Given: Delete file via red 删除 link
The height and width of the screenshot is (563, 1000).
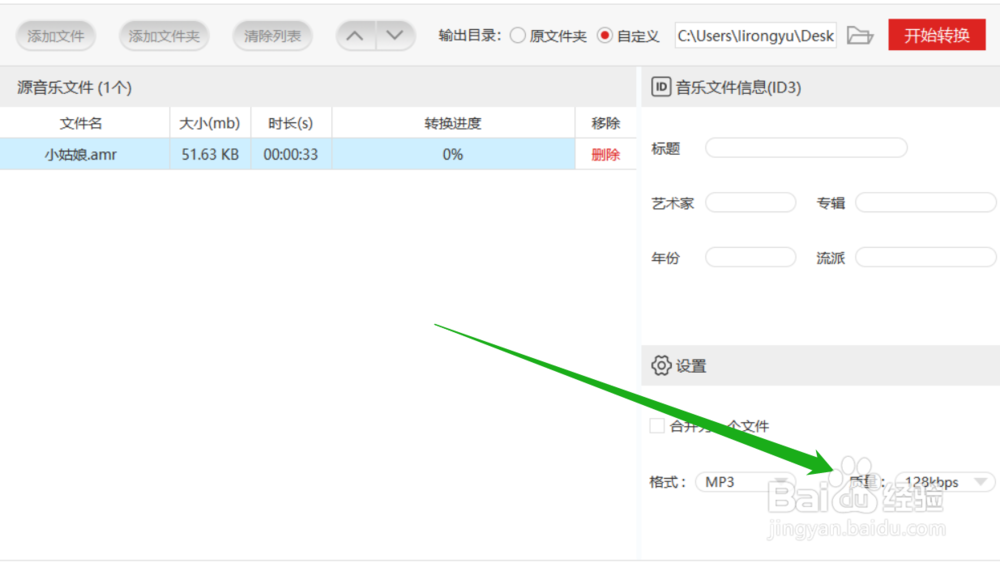Looking at the screenshot, I should (x=605, y=154).
